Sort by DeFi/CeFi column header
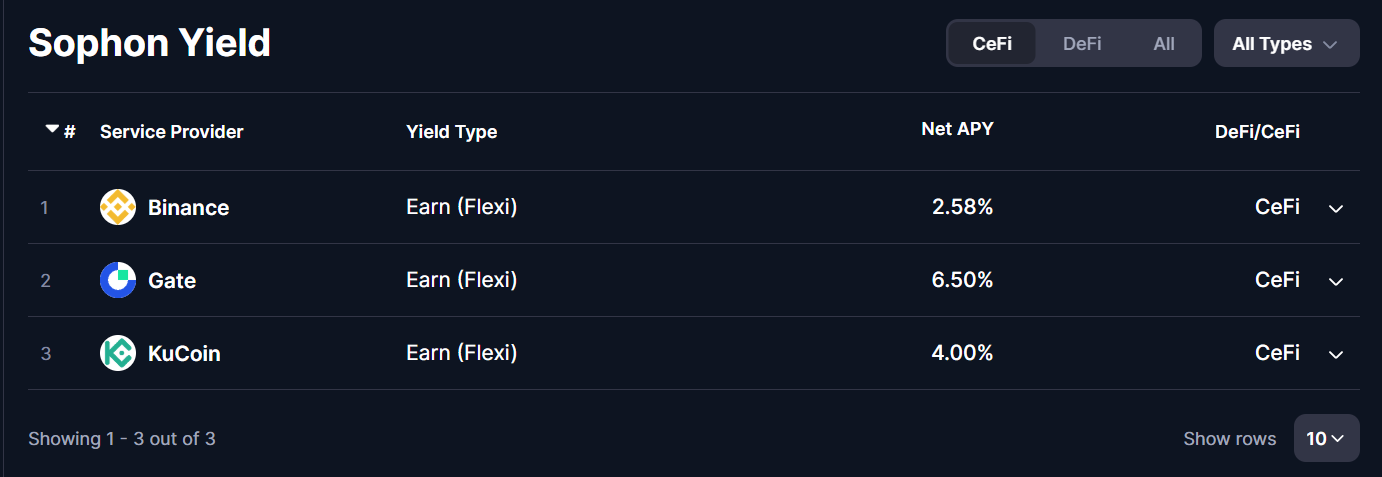The image size is (1382, 477). [1257, 131]
